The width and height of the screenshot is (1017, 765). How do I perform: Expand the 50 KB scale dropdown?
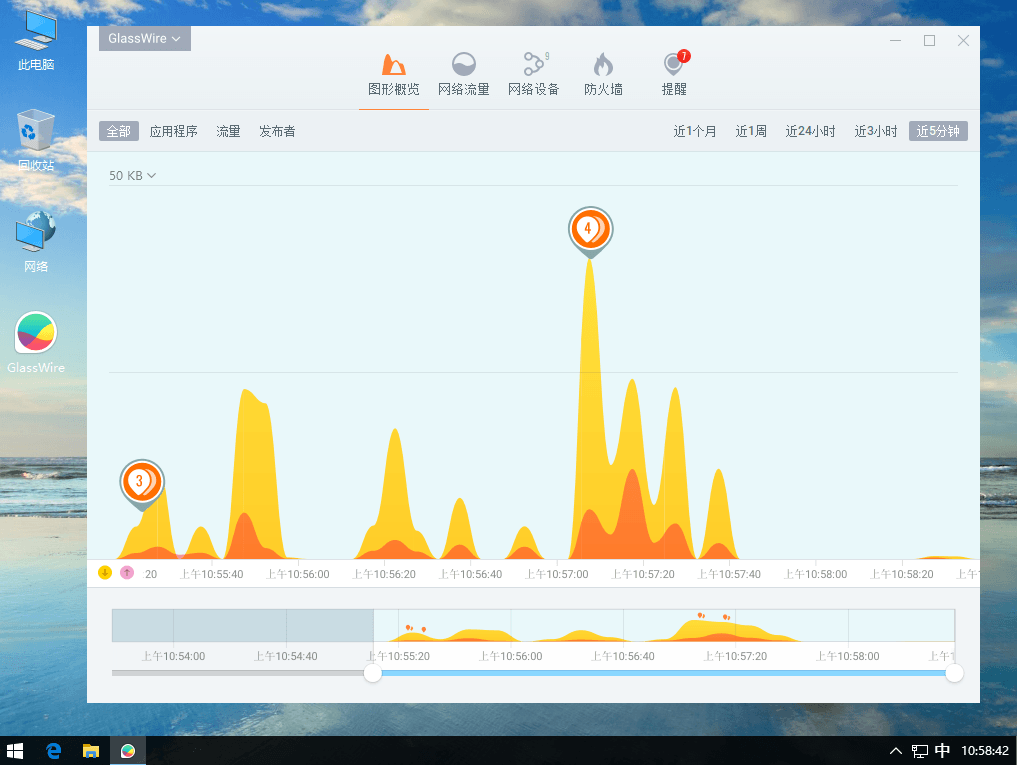(x=132, y=175)
